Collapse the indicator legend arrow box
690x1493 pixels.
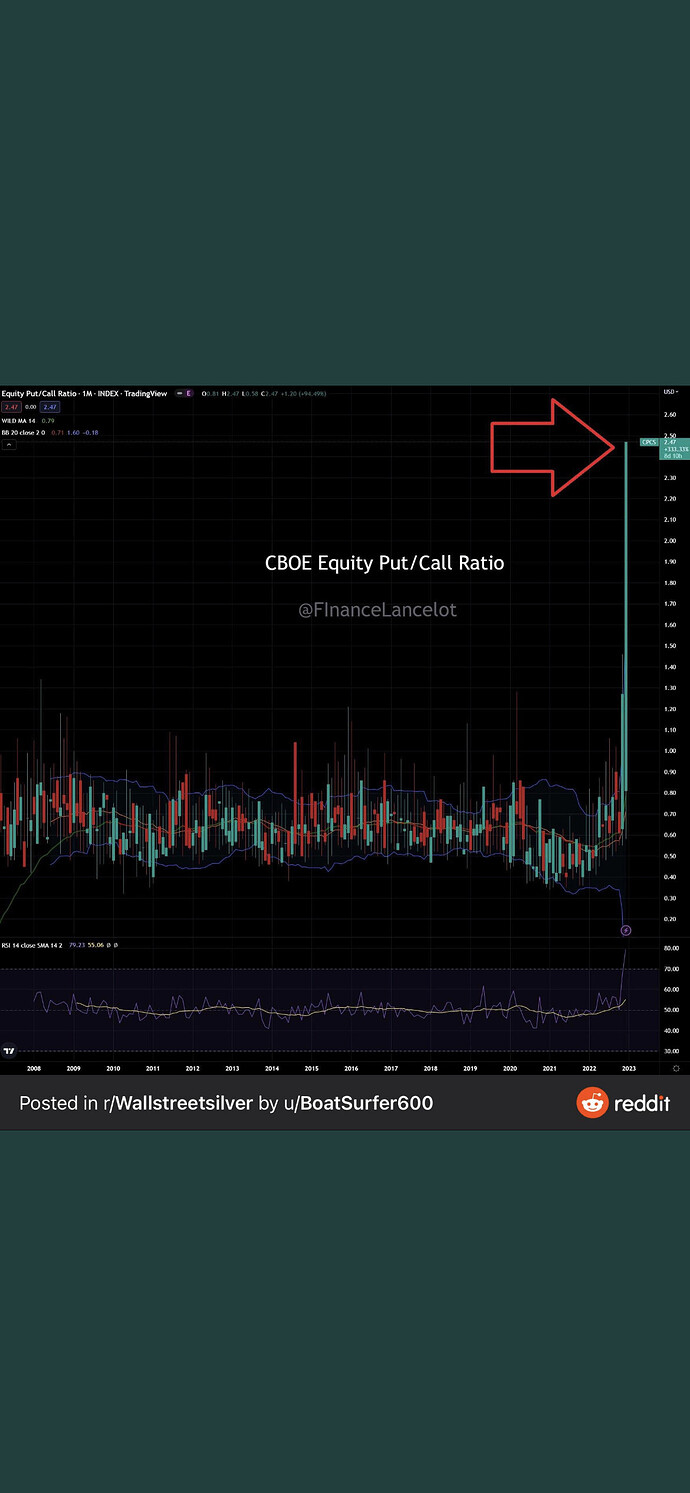[9, 444]
